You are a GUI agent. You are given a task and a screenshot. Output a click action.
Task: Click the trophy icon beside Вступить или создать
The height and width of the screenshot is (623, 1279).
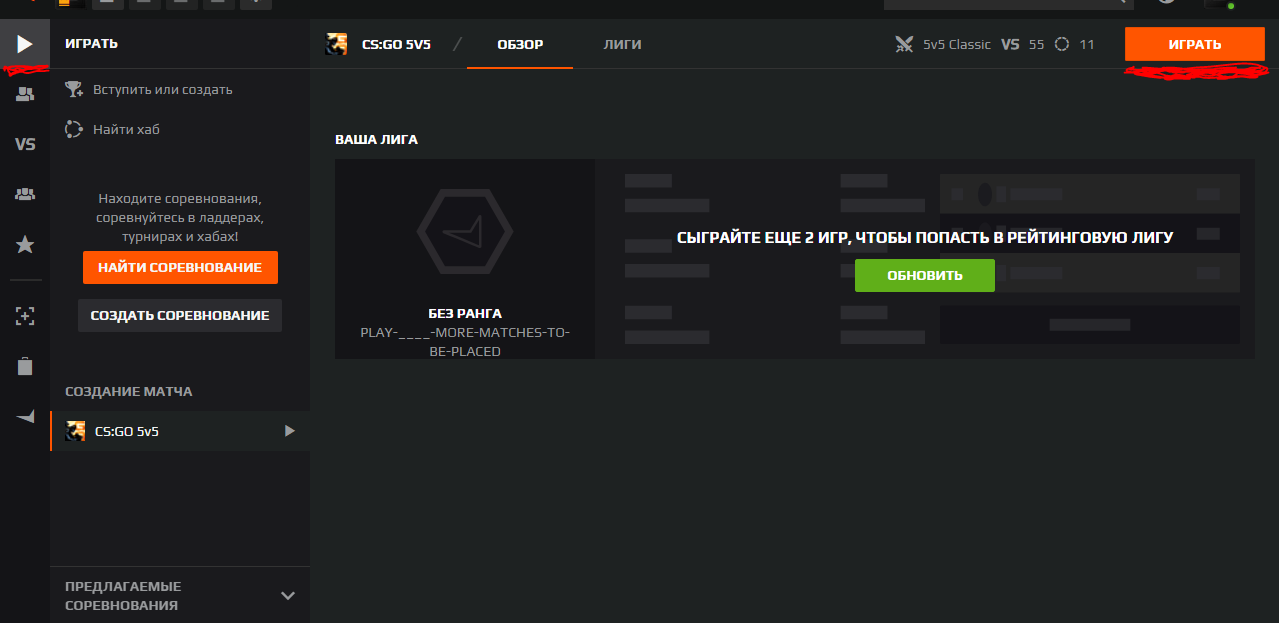tap(74, 89)
